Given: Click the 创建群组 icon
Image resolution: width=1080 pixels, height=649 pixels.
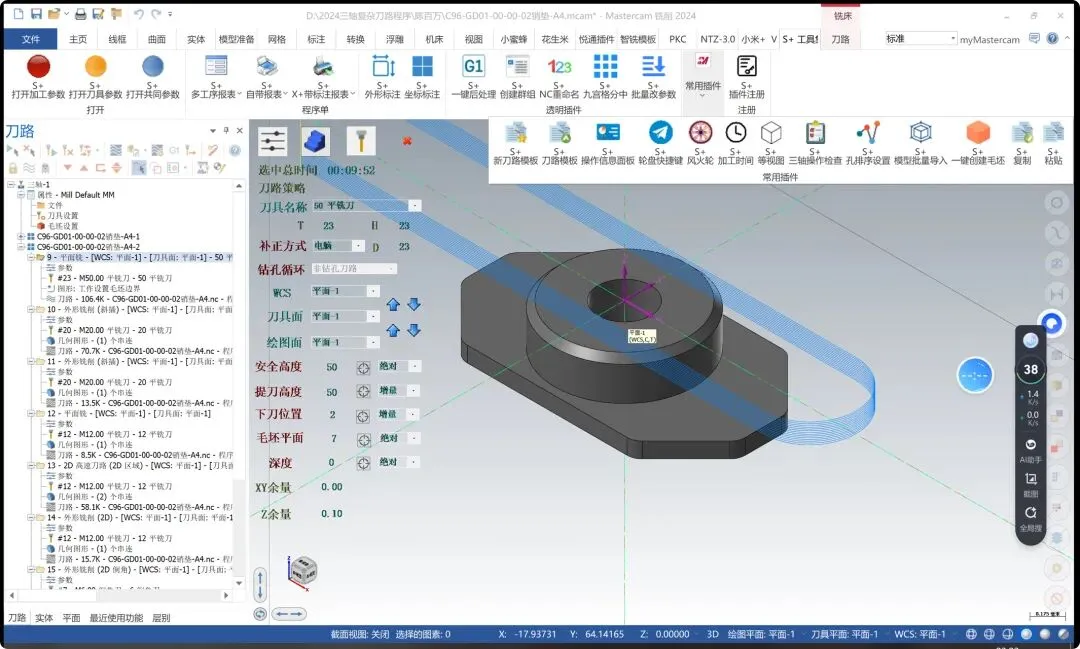Looking at the screenshot, I should [517, 67].
